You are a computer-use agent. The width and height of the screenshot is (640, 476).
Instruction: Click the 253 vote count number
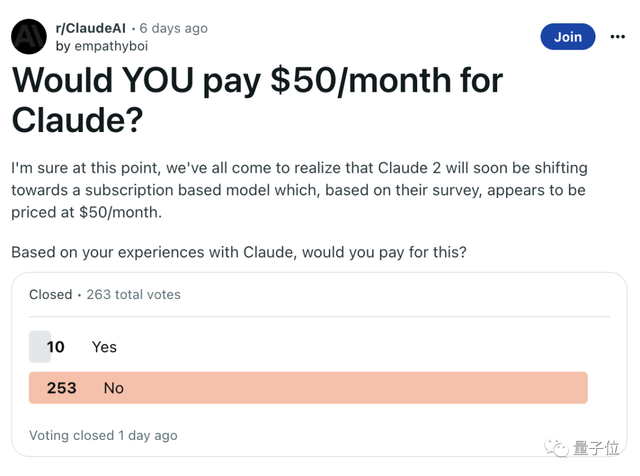pos(62,388)
